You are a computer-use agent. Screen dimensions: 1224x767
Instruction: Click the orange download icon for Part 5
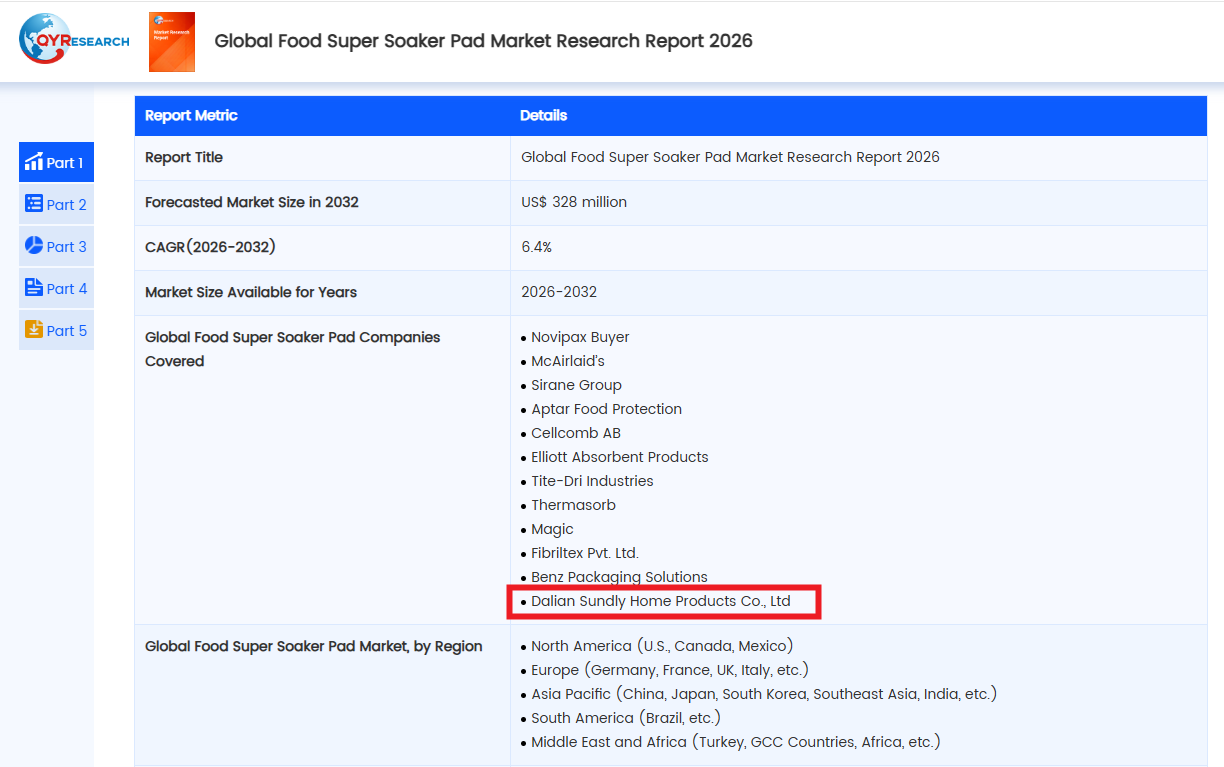click(x=34, y=330)
